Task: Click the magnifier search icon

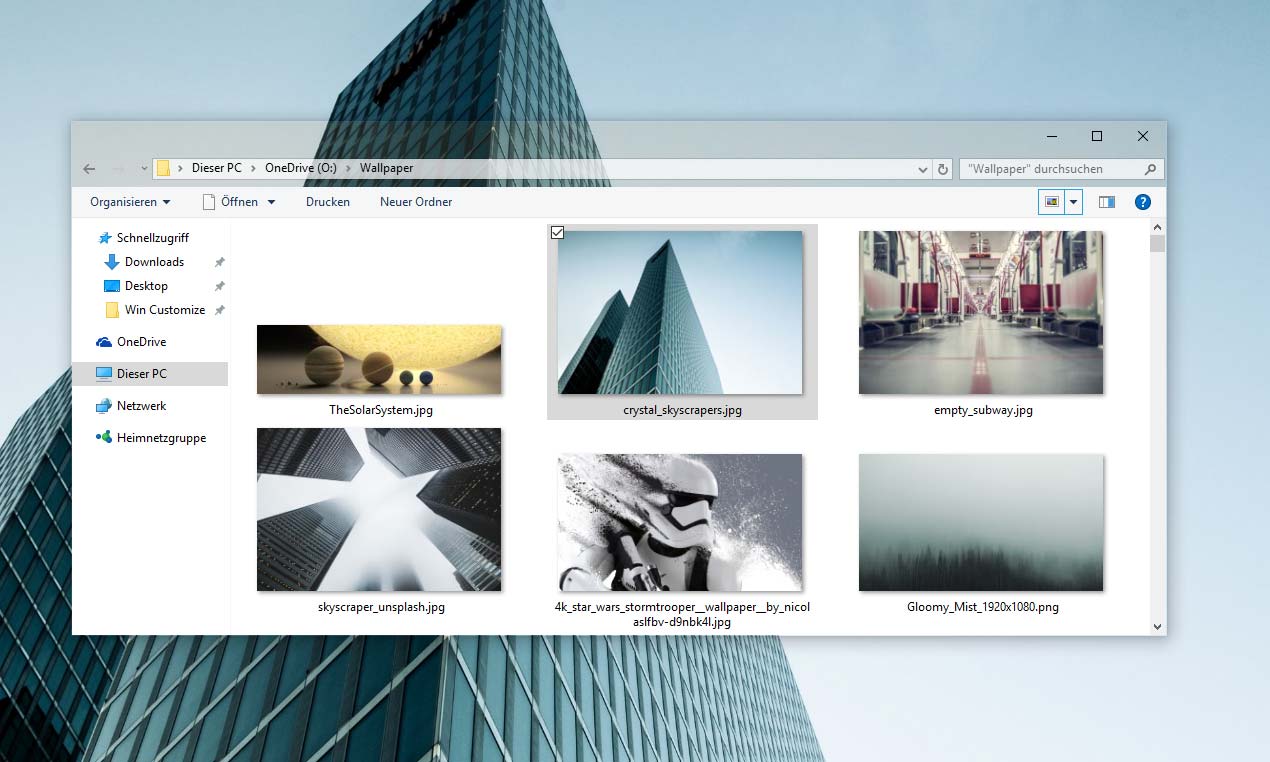Action: pyautogui.click(x=1150, y=169)
